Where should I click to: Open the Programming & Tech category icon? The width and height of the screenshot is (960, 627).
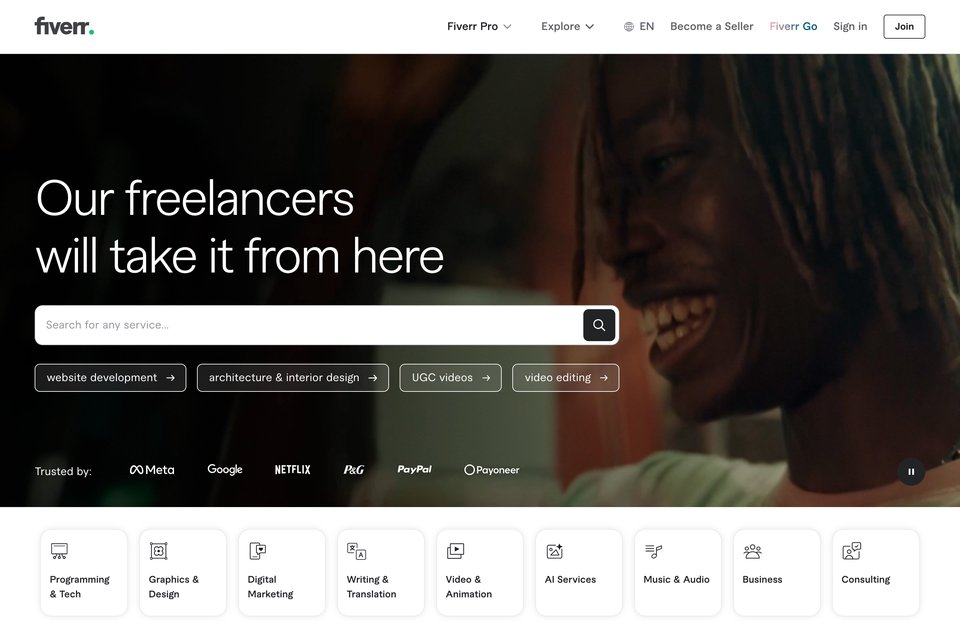pyautogui.click(x=59, y=551)
